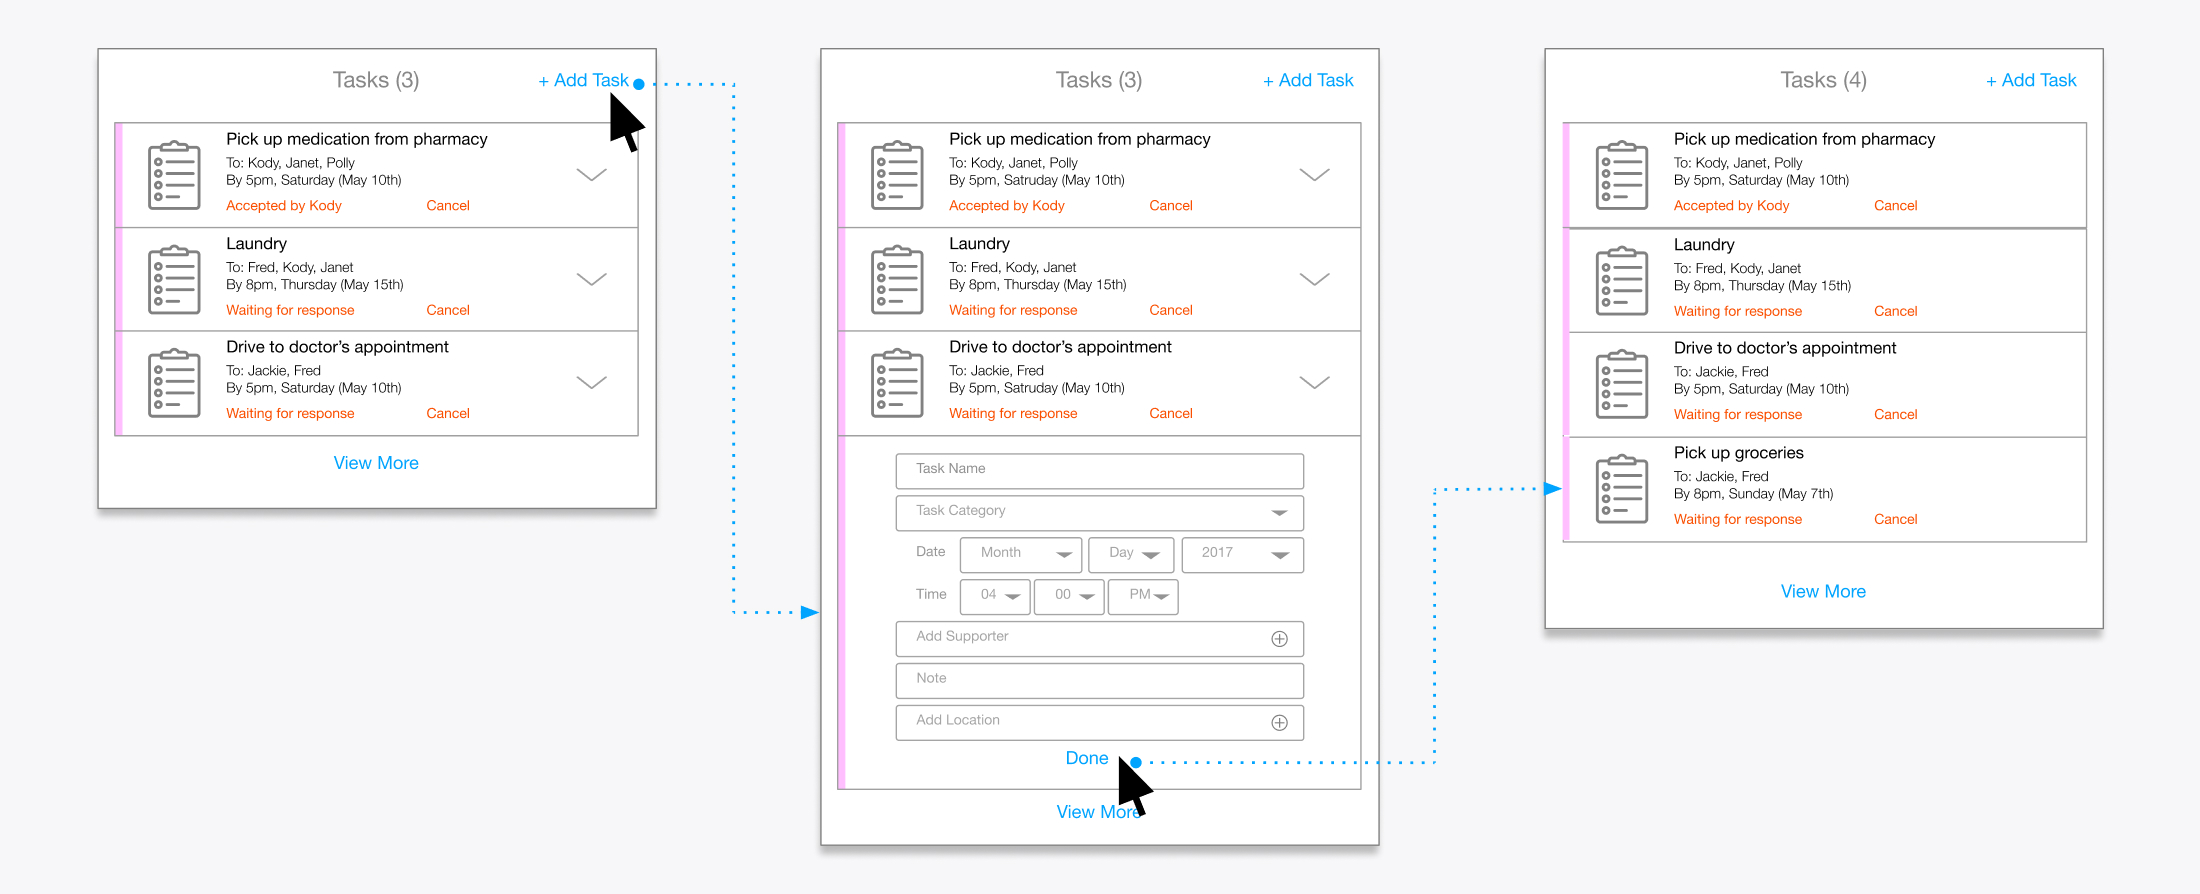Click clipboard icon for pharmacy task, right panel
Viewport: 2200px width, 894px height.
1622,176
